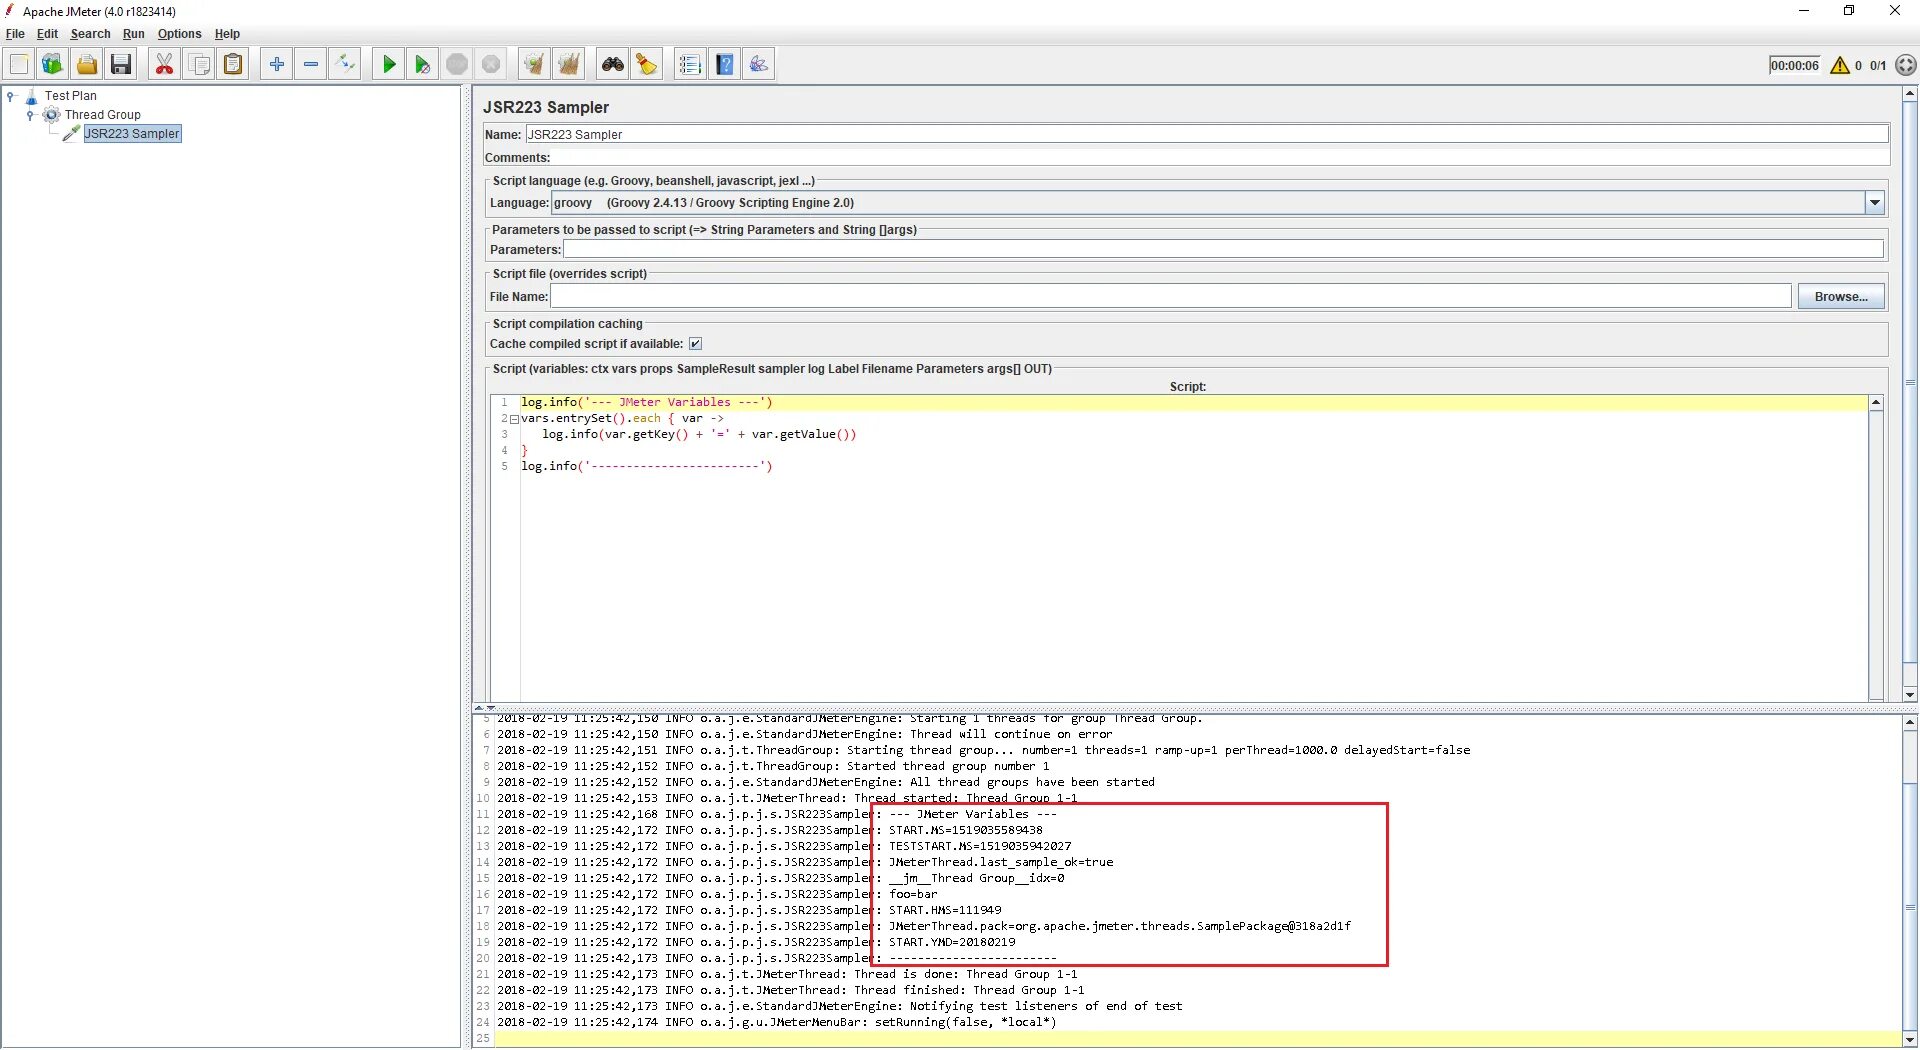Expand all tree nodes with the plus icon
The width and height of the screenshot is (1920, 1050).
point(277,65)
